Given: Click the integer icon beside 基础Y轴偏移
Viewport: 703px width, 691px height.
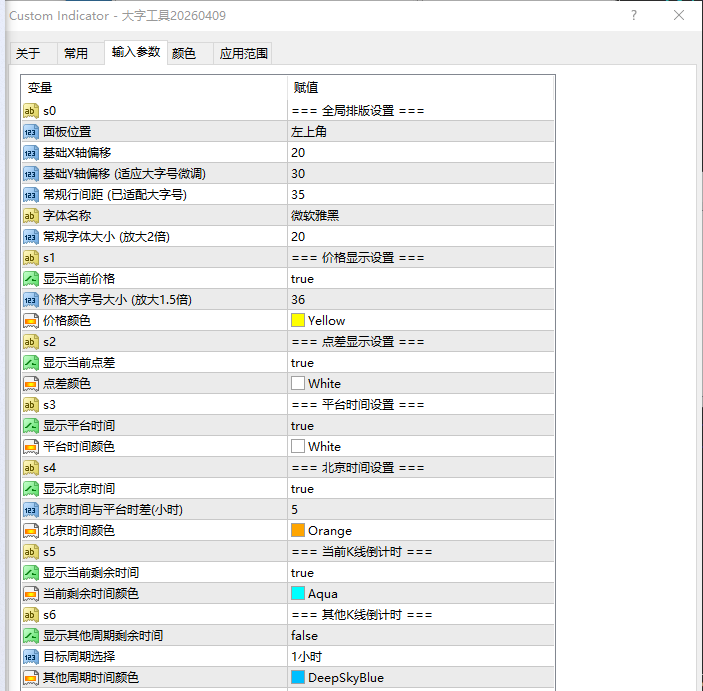Looking at the screenshot, I should click(x=30, y=174).
